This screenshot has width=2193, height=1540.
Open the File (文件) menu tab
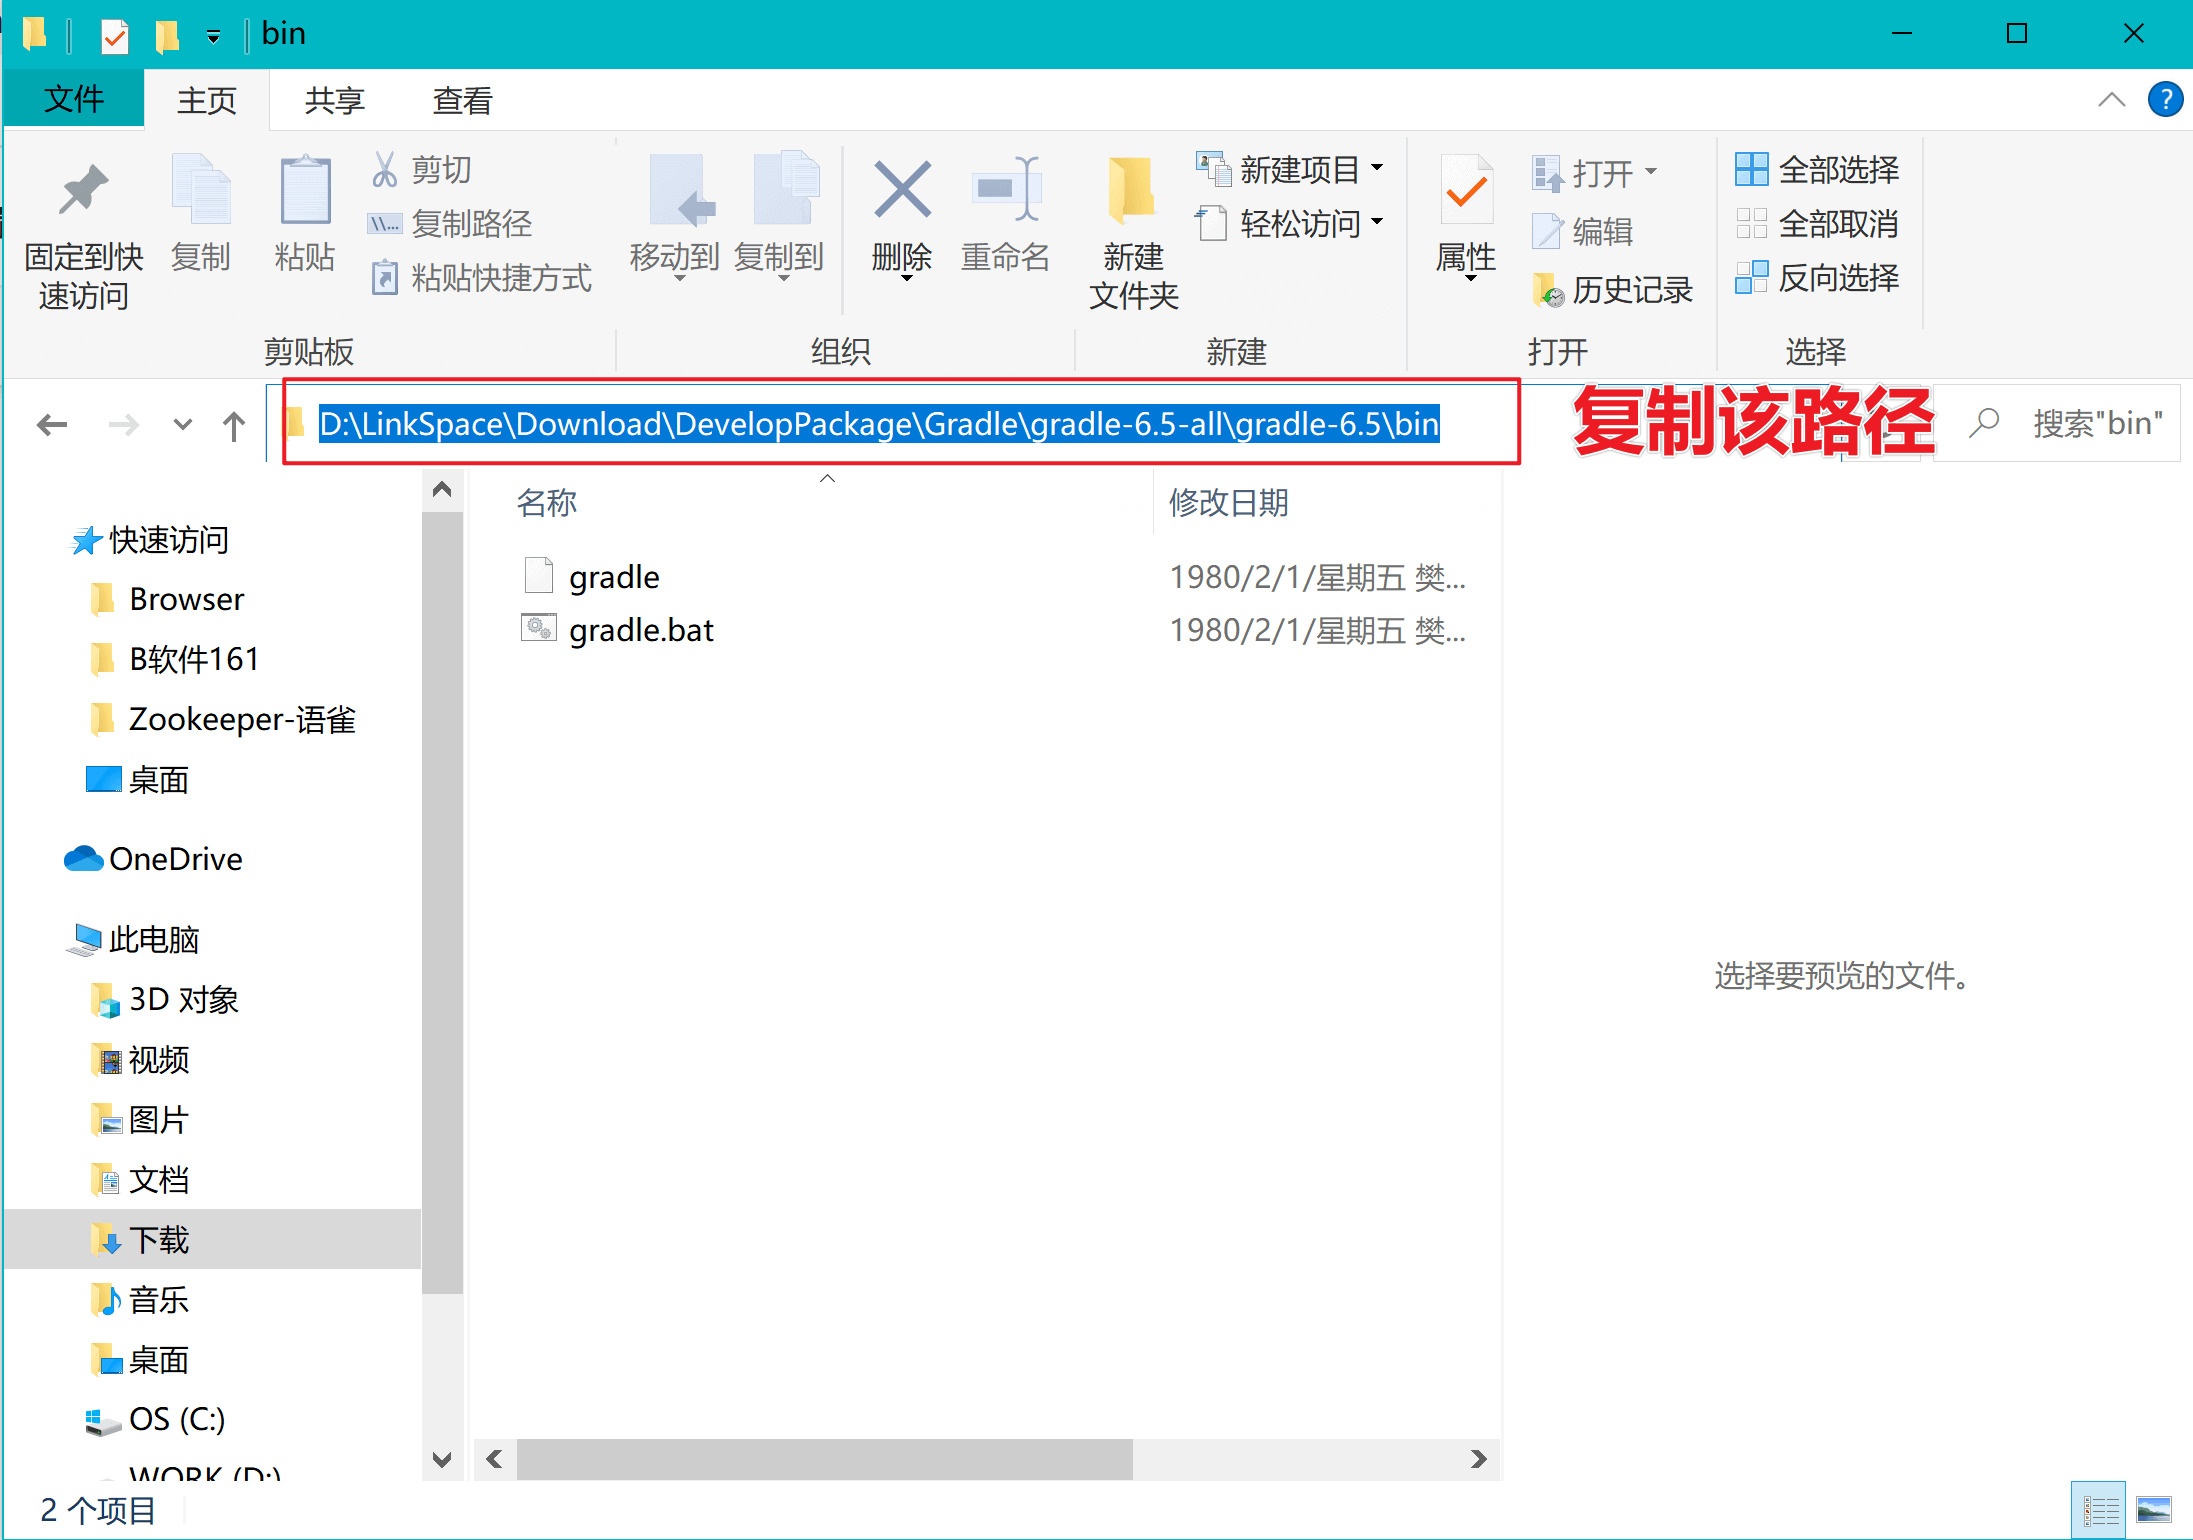(74, 100)
